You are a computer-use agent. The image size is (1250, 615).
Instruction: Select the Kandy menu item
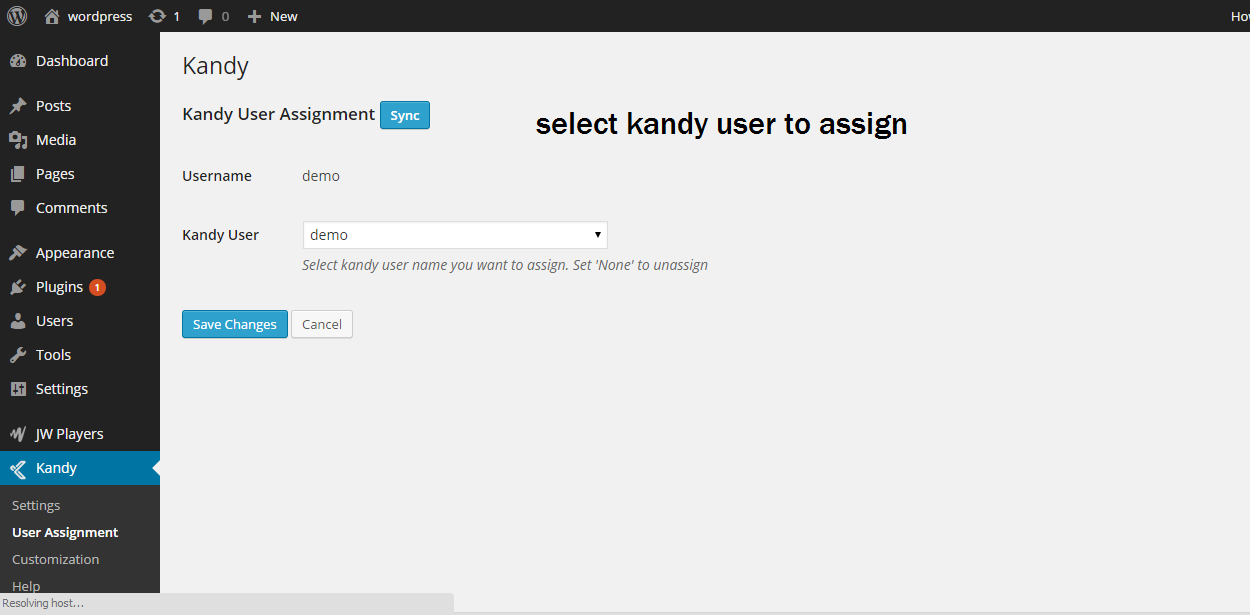tap(80, 468)
